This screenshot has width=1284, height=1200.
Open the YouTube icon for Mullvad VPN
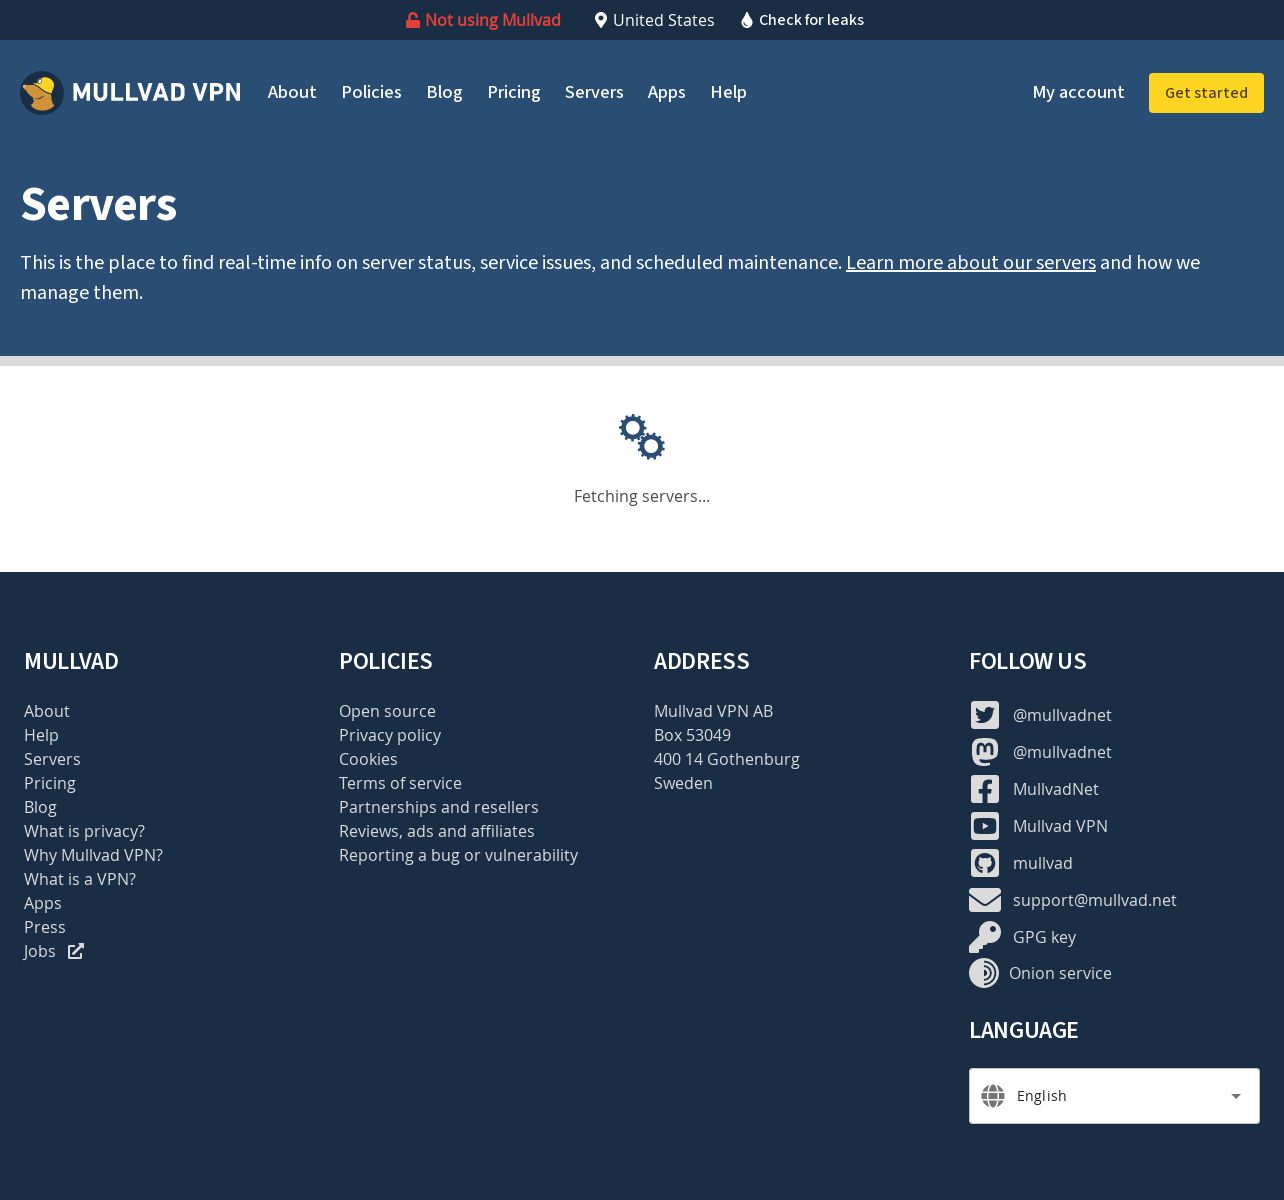[x=985, y=826]
